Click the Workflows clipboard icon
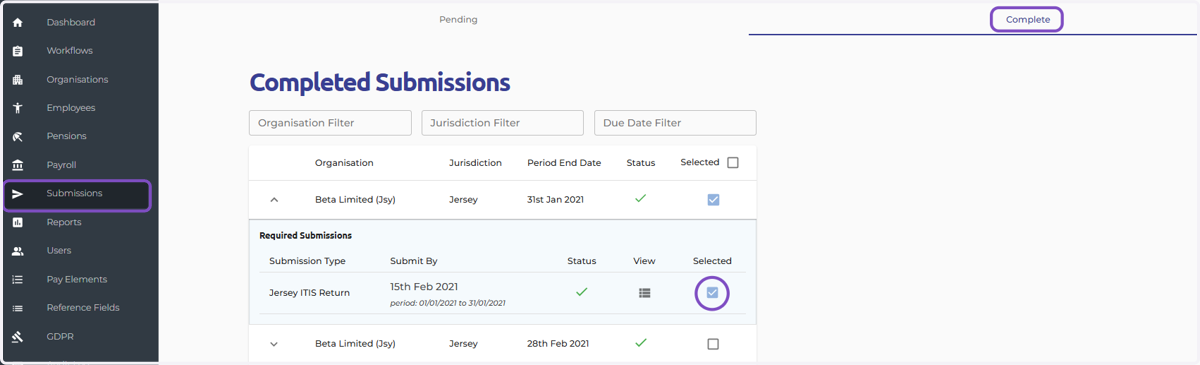The width and height of the screenshot is (1200, 365). pyautogui.click(x=17, y=51)
